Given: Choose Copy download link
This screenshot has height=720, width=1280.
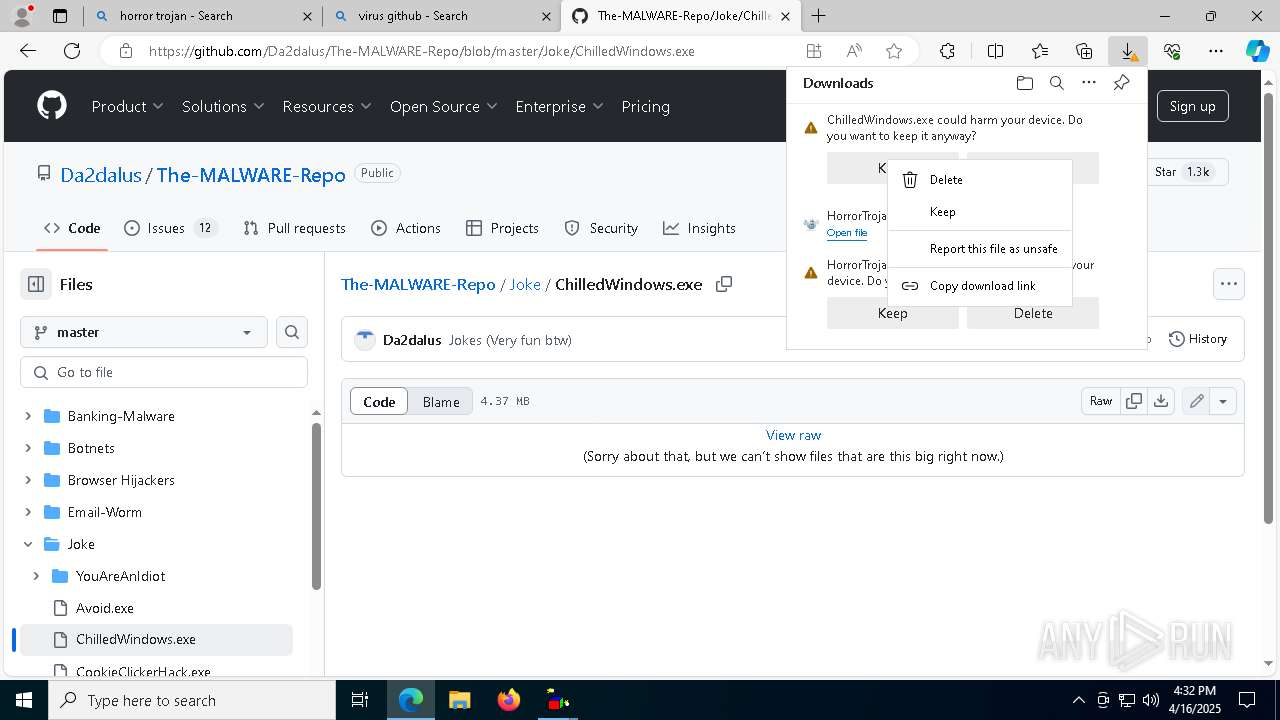Looking at the screenshot, I should point(980,286).
